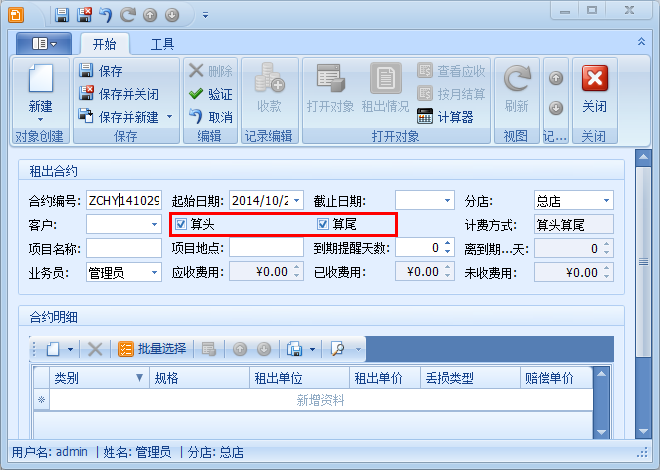660x470 pixels.
Task: Click the 租出单价 column header
Action: tap(385, 378)
